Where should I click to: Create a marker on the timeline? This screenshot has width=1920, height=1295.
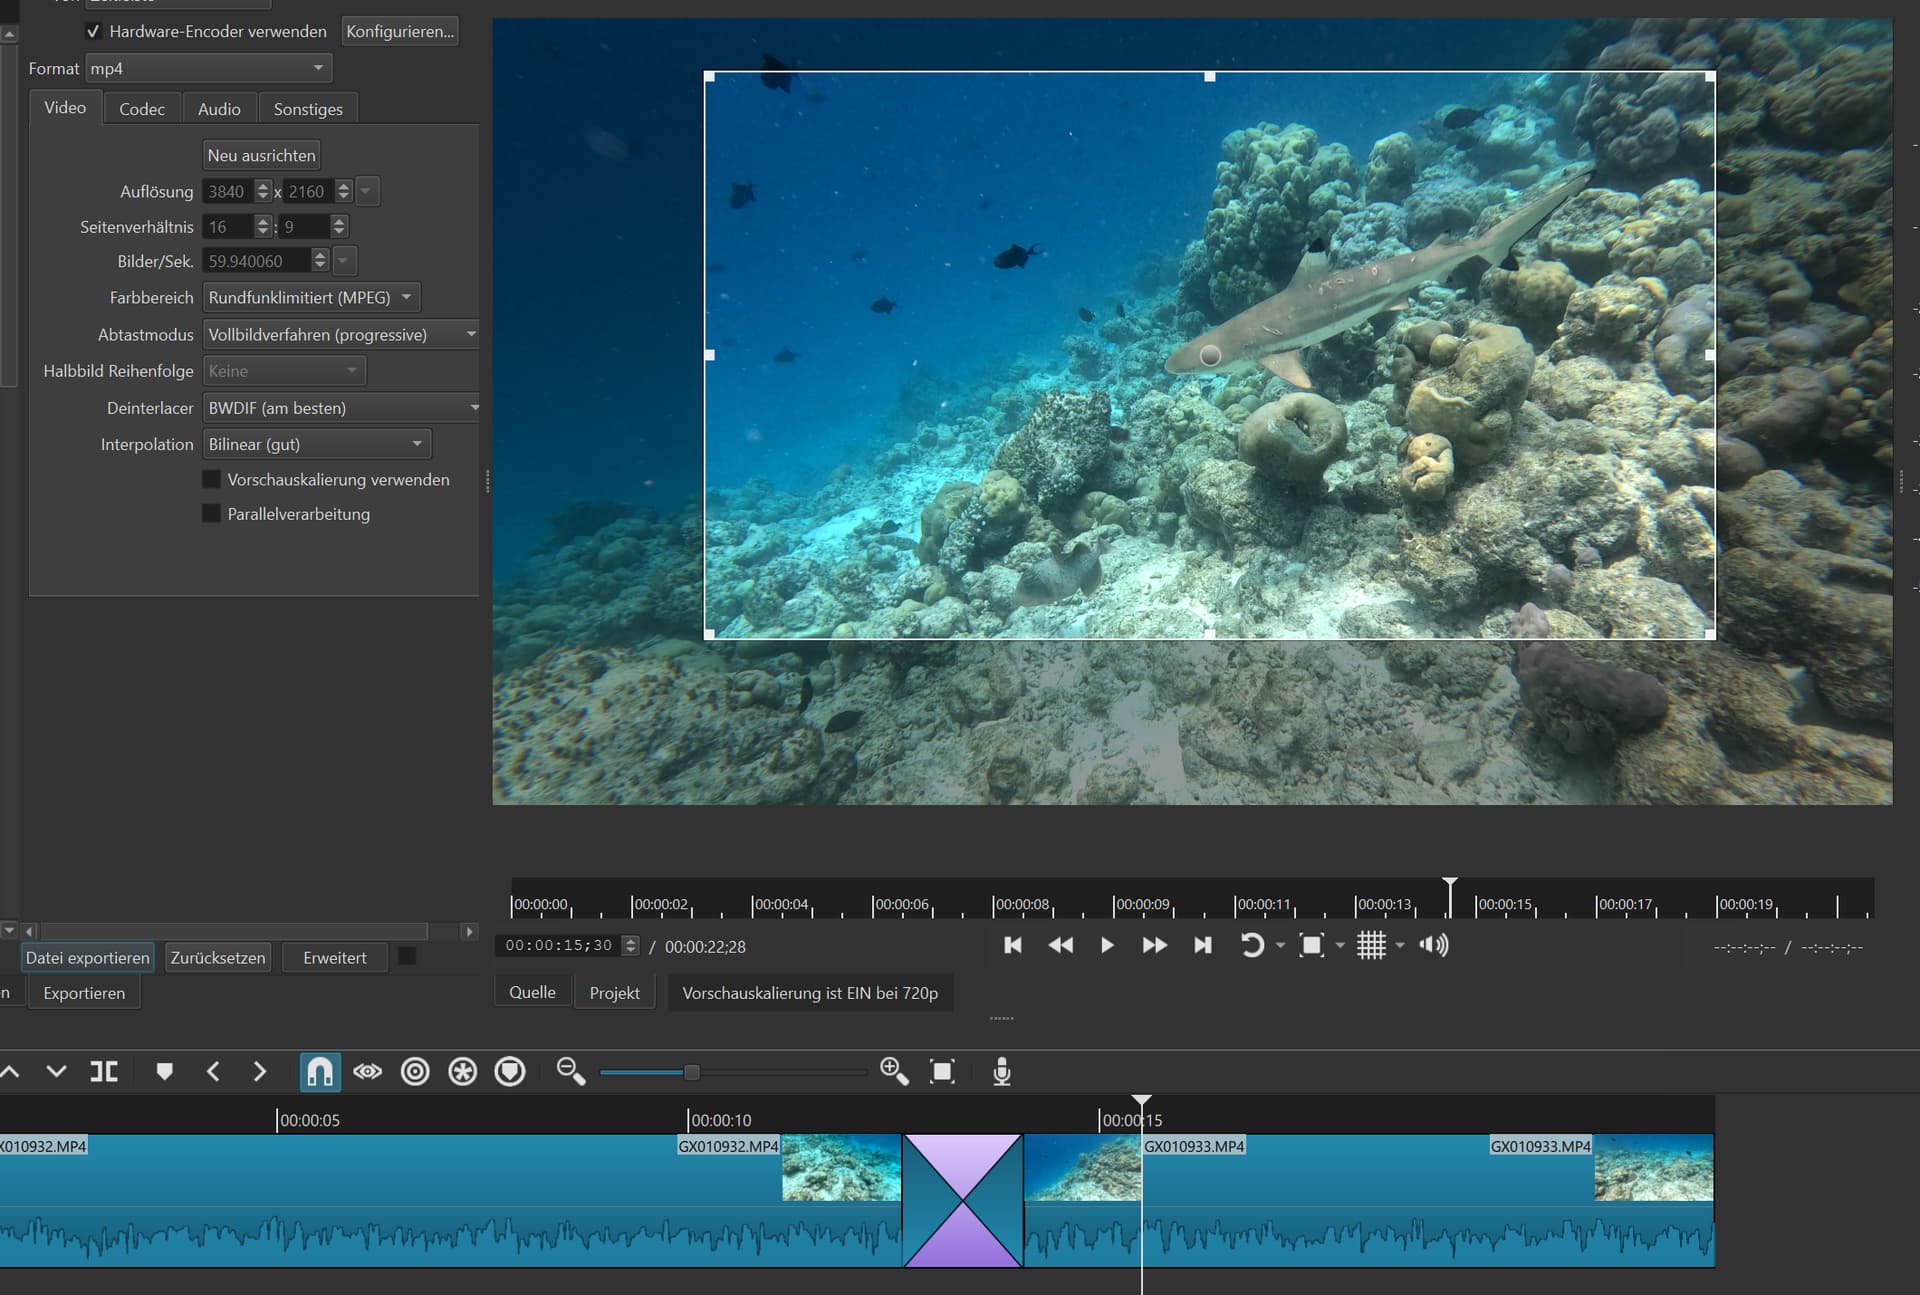[164, 1071]
